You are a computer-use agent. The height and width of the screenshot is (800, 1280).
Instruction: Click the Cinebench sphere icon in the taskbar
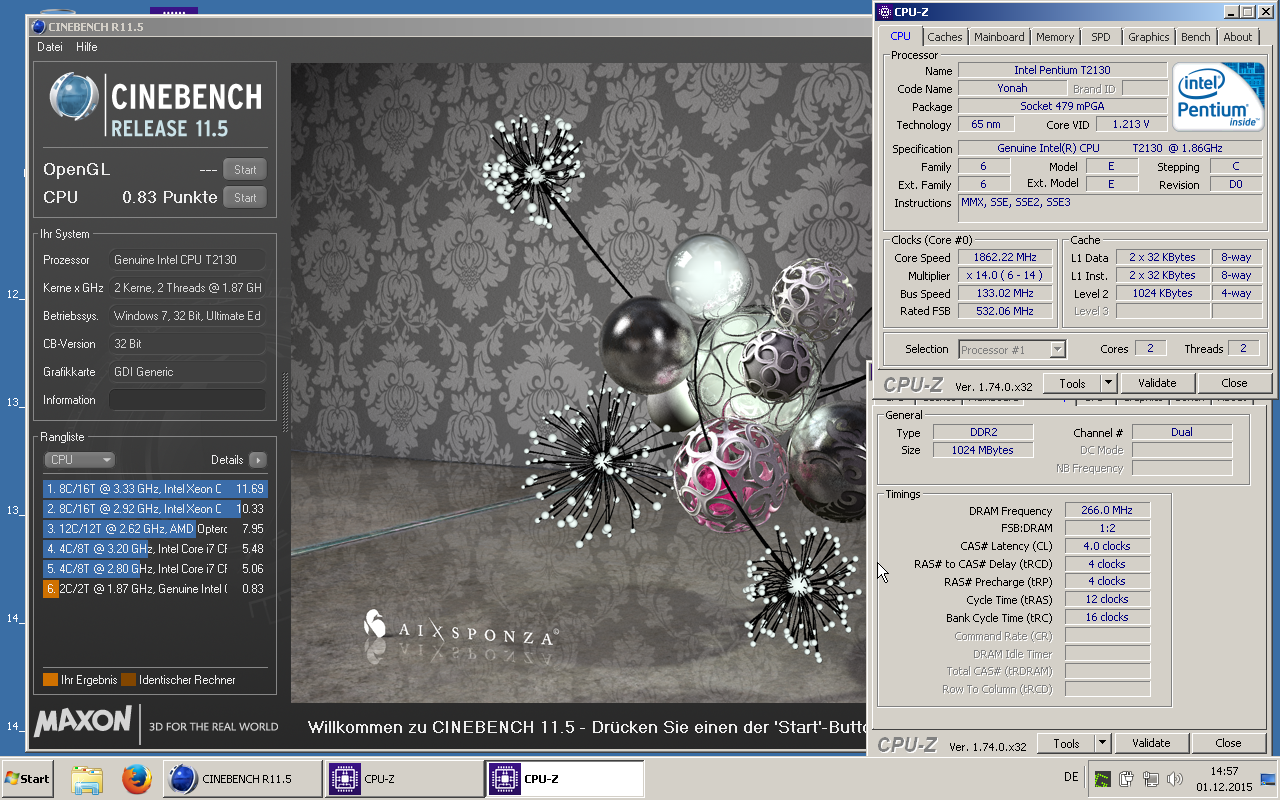click(182, 779)
